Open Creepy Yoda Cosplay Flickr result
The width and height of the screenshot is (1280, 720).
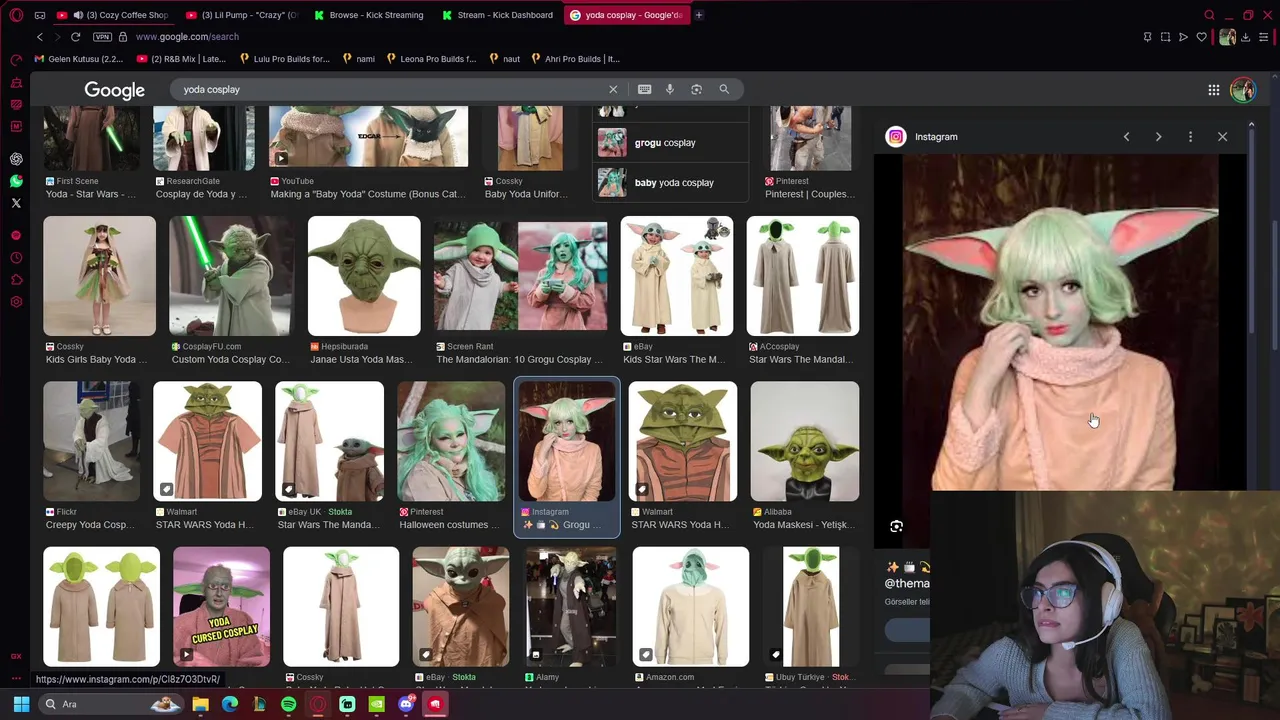(x=92, y=441)
